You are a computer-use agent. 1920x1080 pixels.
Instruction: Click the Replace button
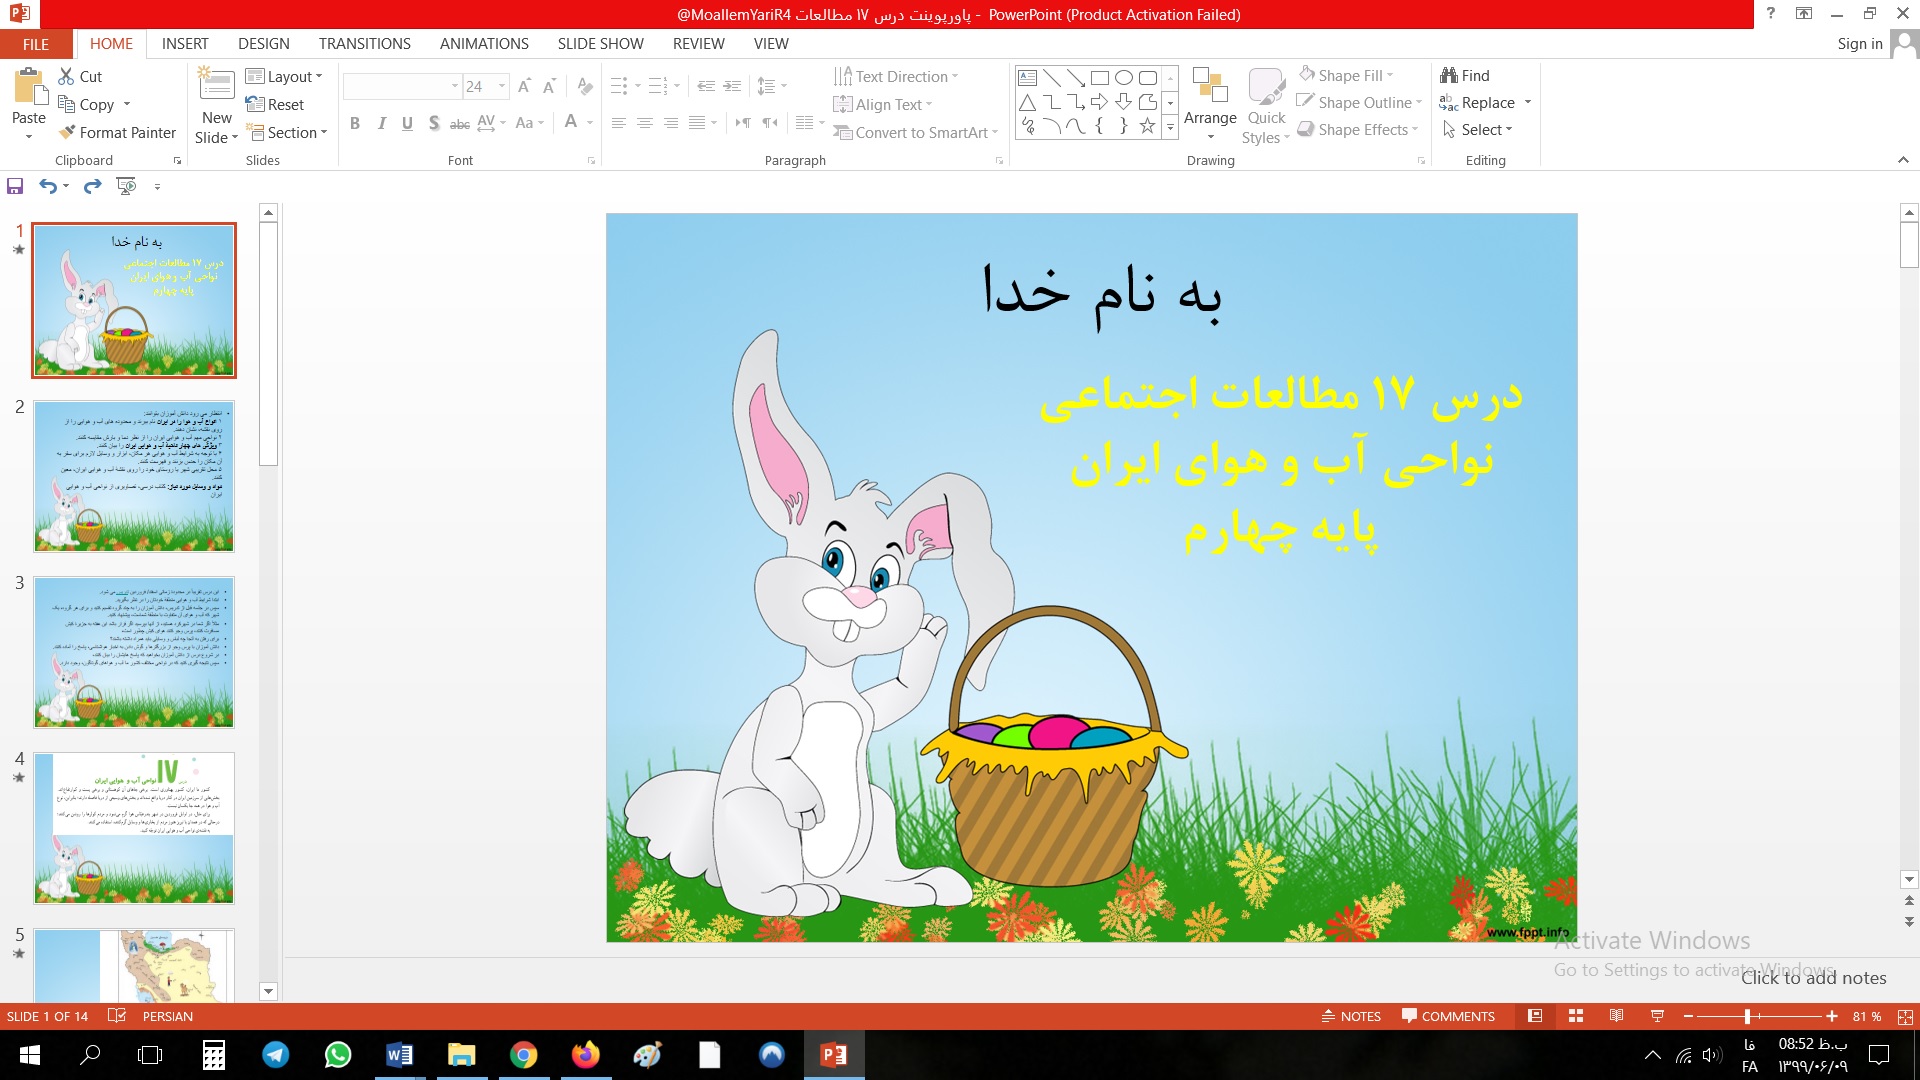(x=1486, y=103)
